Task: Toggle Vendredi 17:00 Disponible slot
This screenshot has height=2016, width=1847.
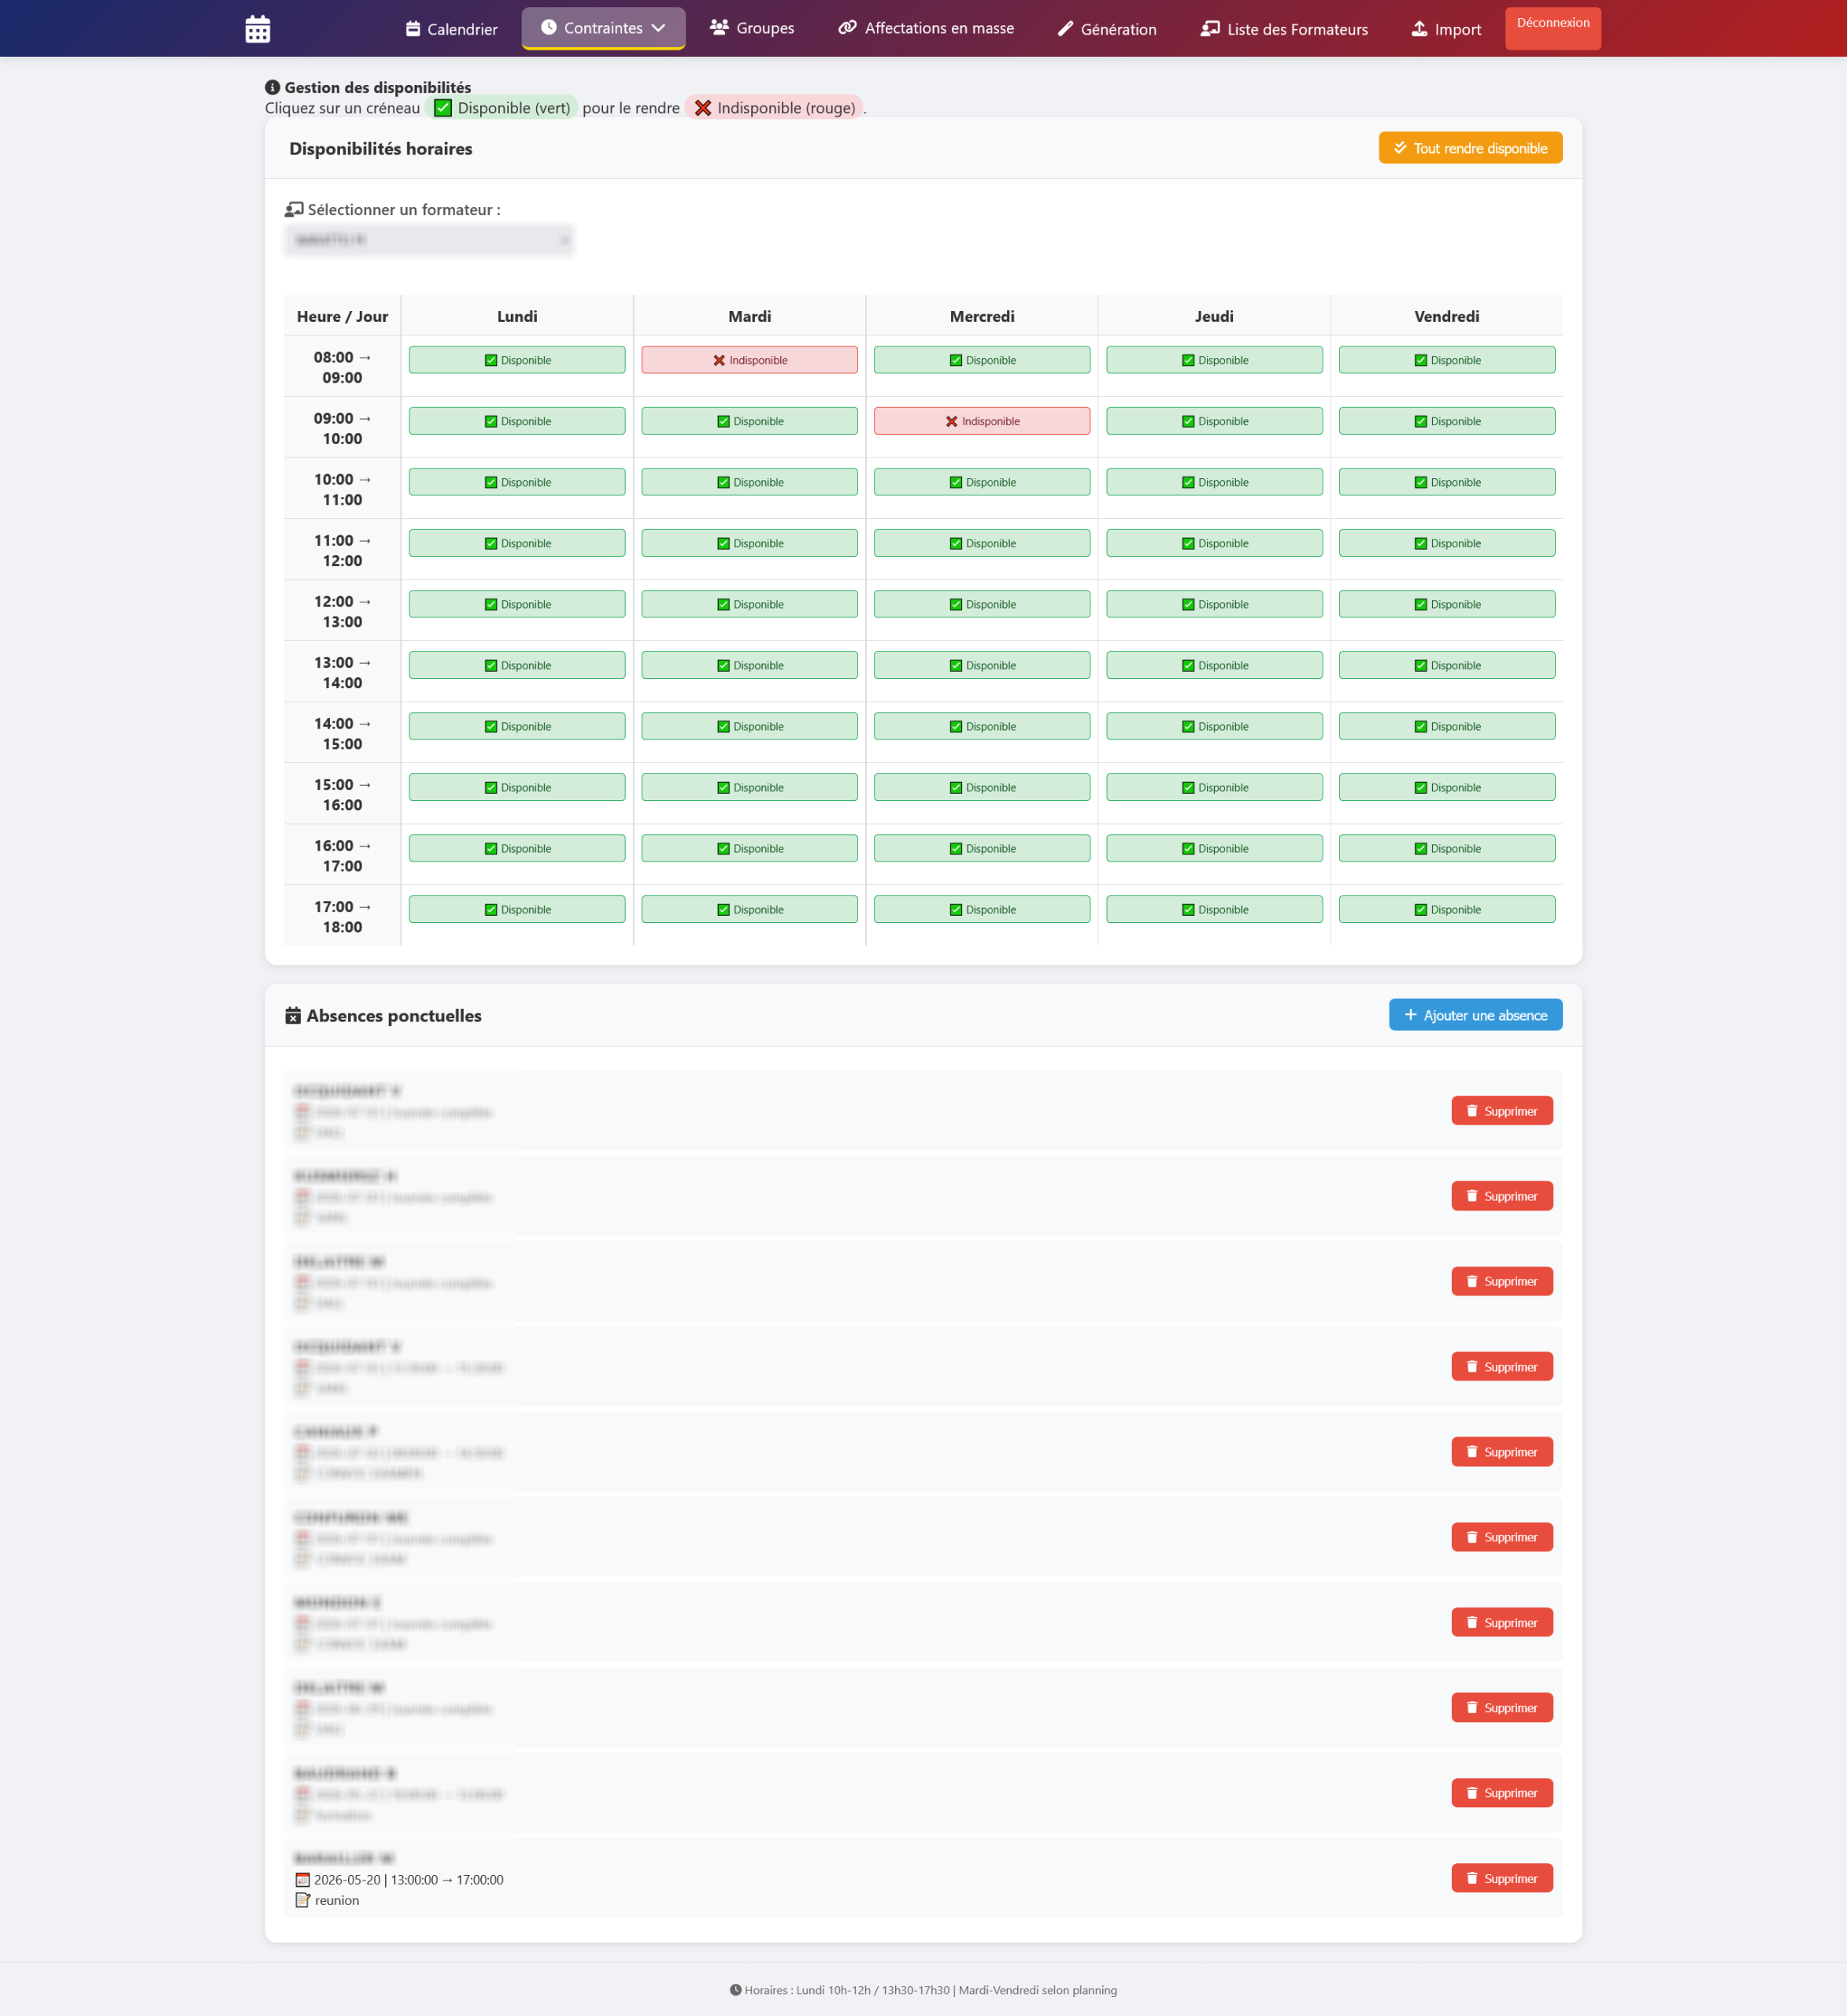Action: click(1446, 909)
